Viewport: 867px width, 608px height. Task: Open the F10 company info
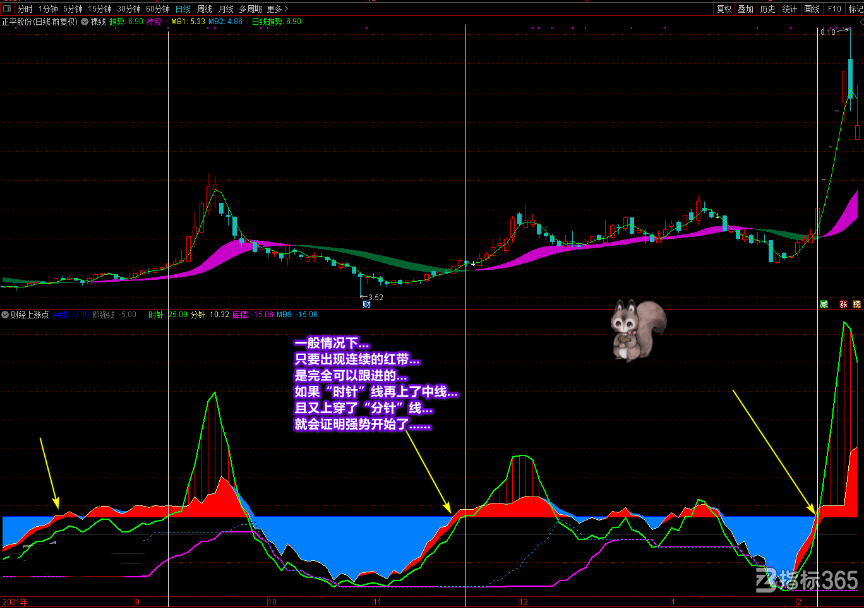click(834, 9)
